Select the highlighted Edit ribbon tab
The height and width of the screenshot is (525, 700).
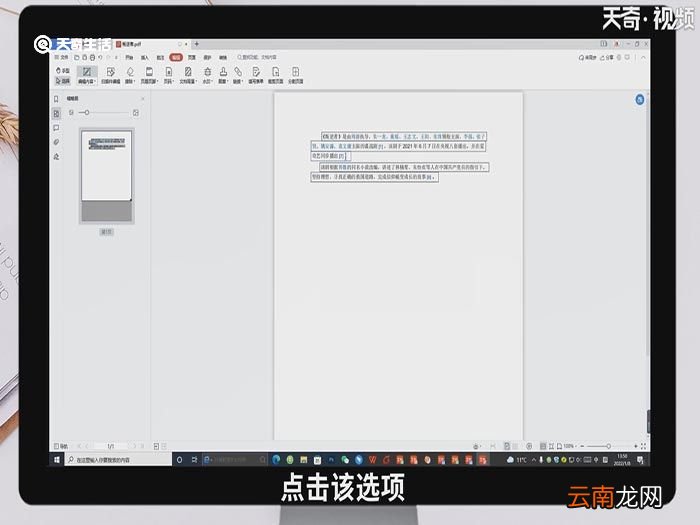click(176, 58)
